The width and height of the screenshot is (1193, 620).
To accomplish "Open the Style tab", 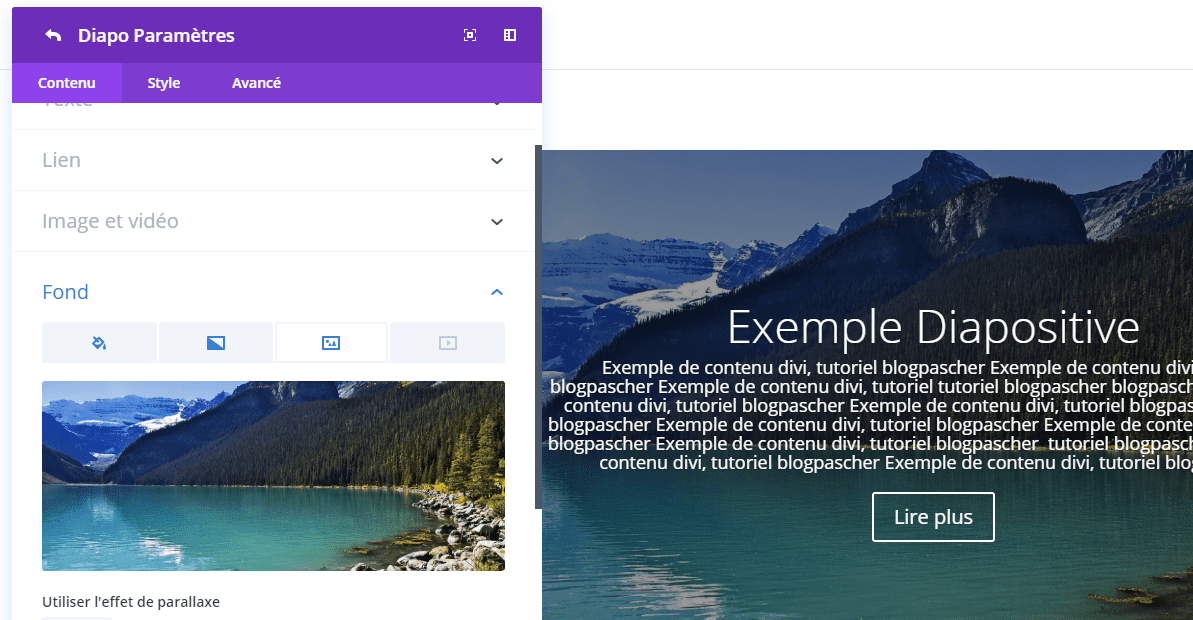I will [164, 83].
